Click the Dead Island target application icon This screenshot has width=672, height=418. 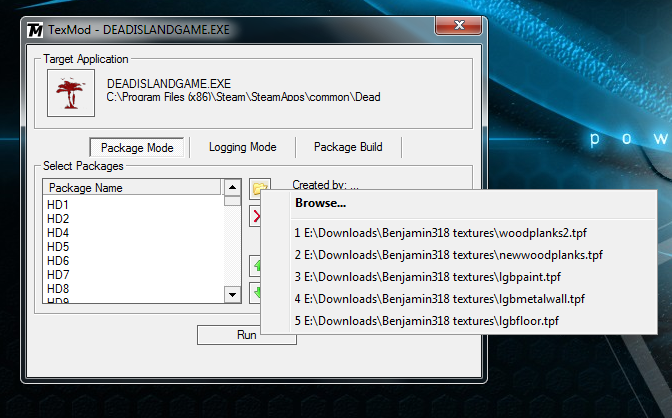(71, 93)
